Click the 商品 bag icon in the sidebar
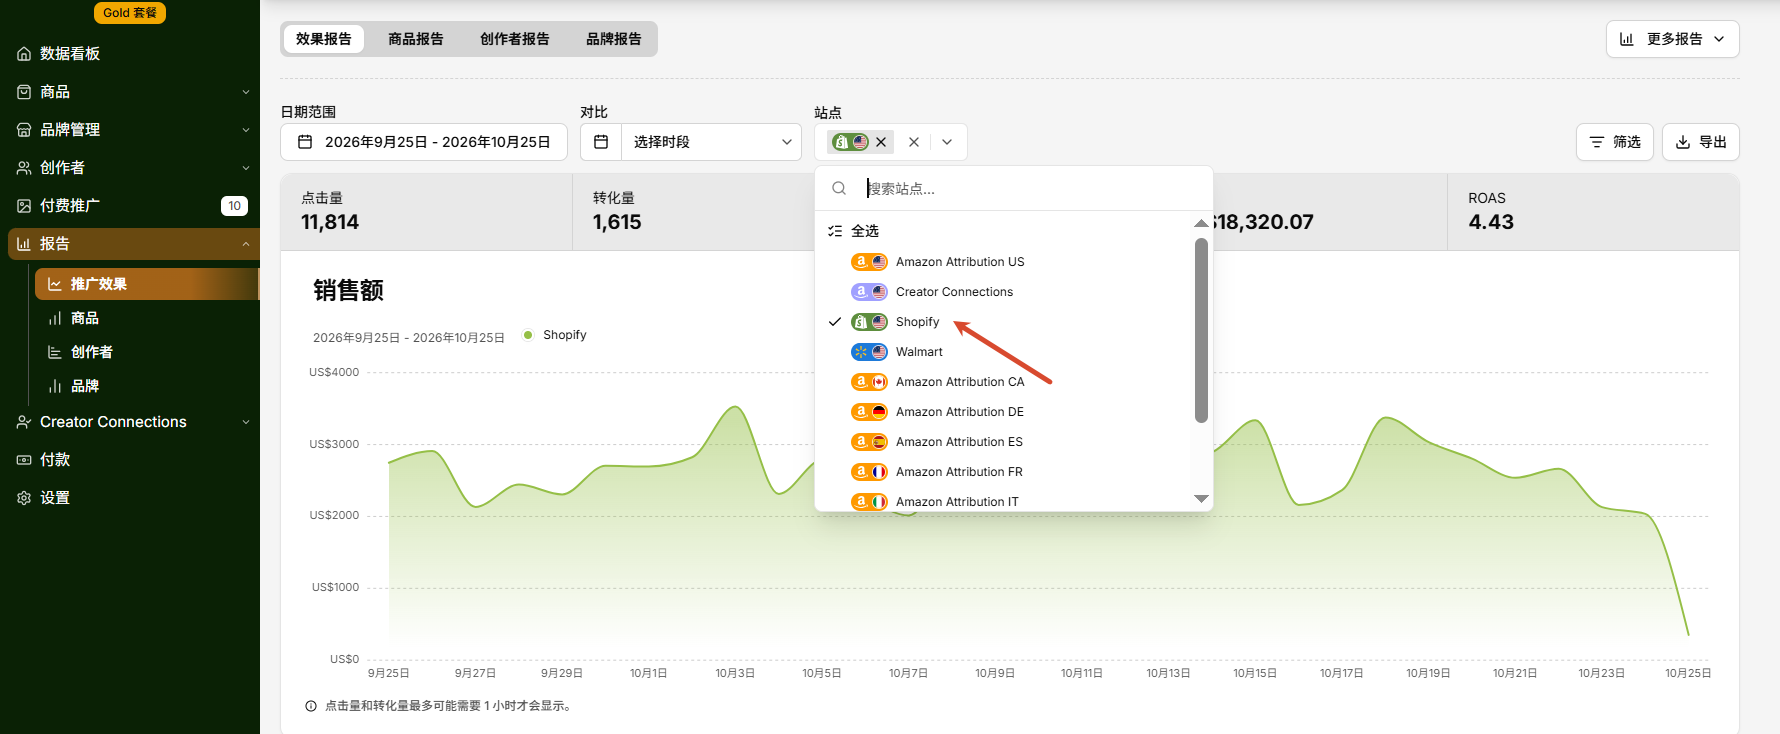The width and height of the screenshot is (1780, 734). coord(24,92)
